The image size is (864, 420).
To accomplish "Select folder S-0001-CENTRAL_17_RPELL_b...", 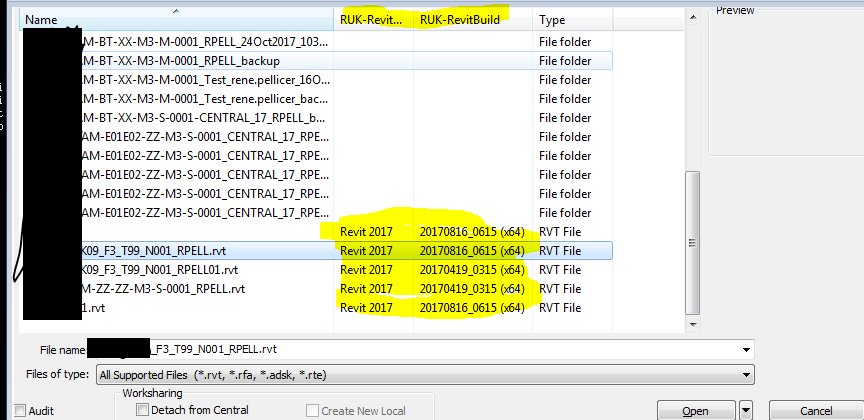I will pyautogui.click(x=203, y=118).
